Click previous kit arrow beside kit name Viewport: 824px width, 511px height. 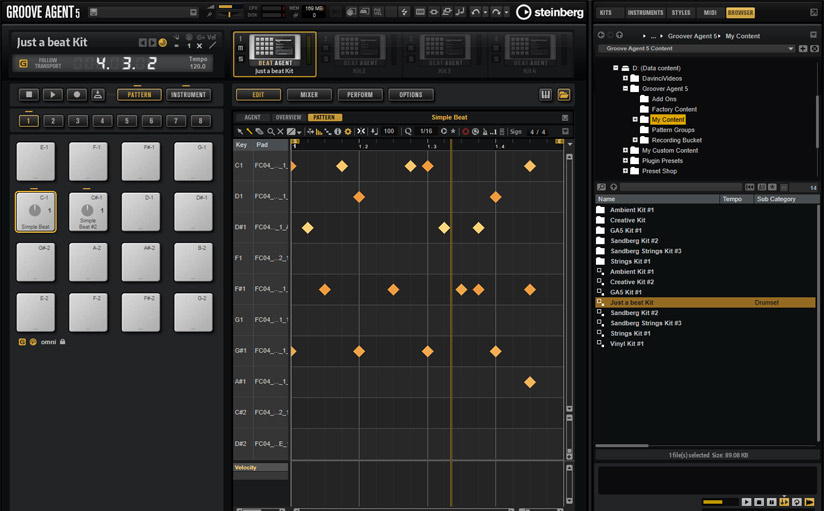coord(142,43)
